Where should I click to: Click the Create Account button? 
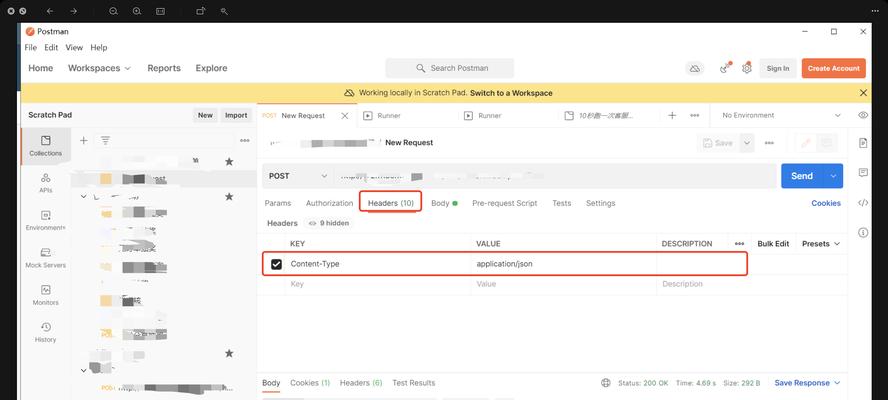tap(834, 68)
